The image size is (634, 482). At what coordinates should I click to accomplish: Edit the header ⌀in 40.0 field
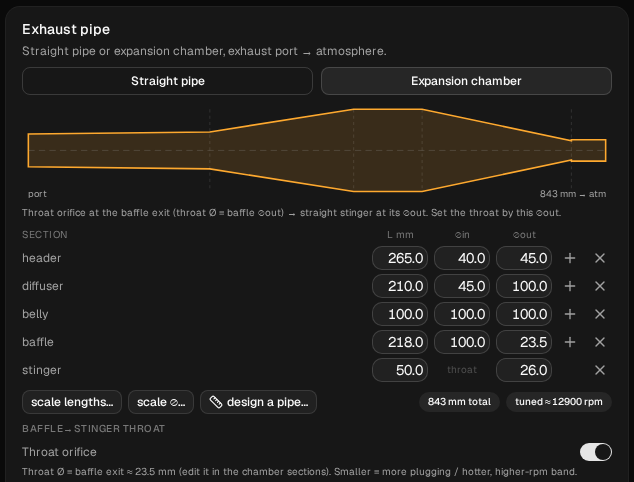coord(462,258)
